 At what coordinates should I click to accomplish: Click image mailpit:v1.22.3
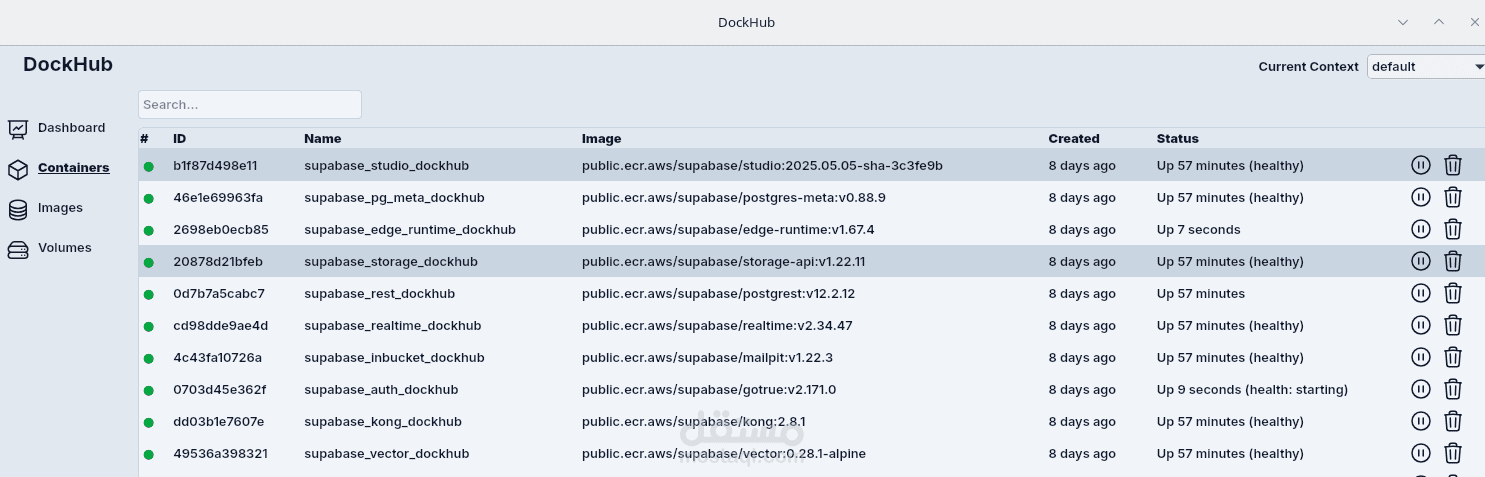pos(707,357)
